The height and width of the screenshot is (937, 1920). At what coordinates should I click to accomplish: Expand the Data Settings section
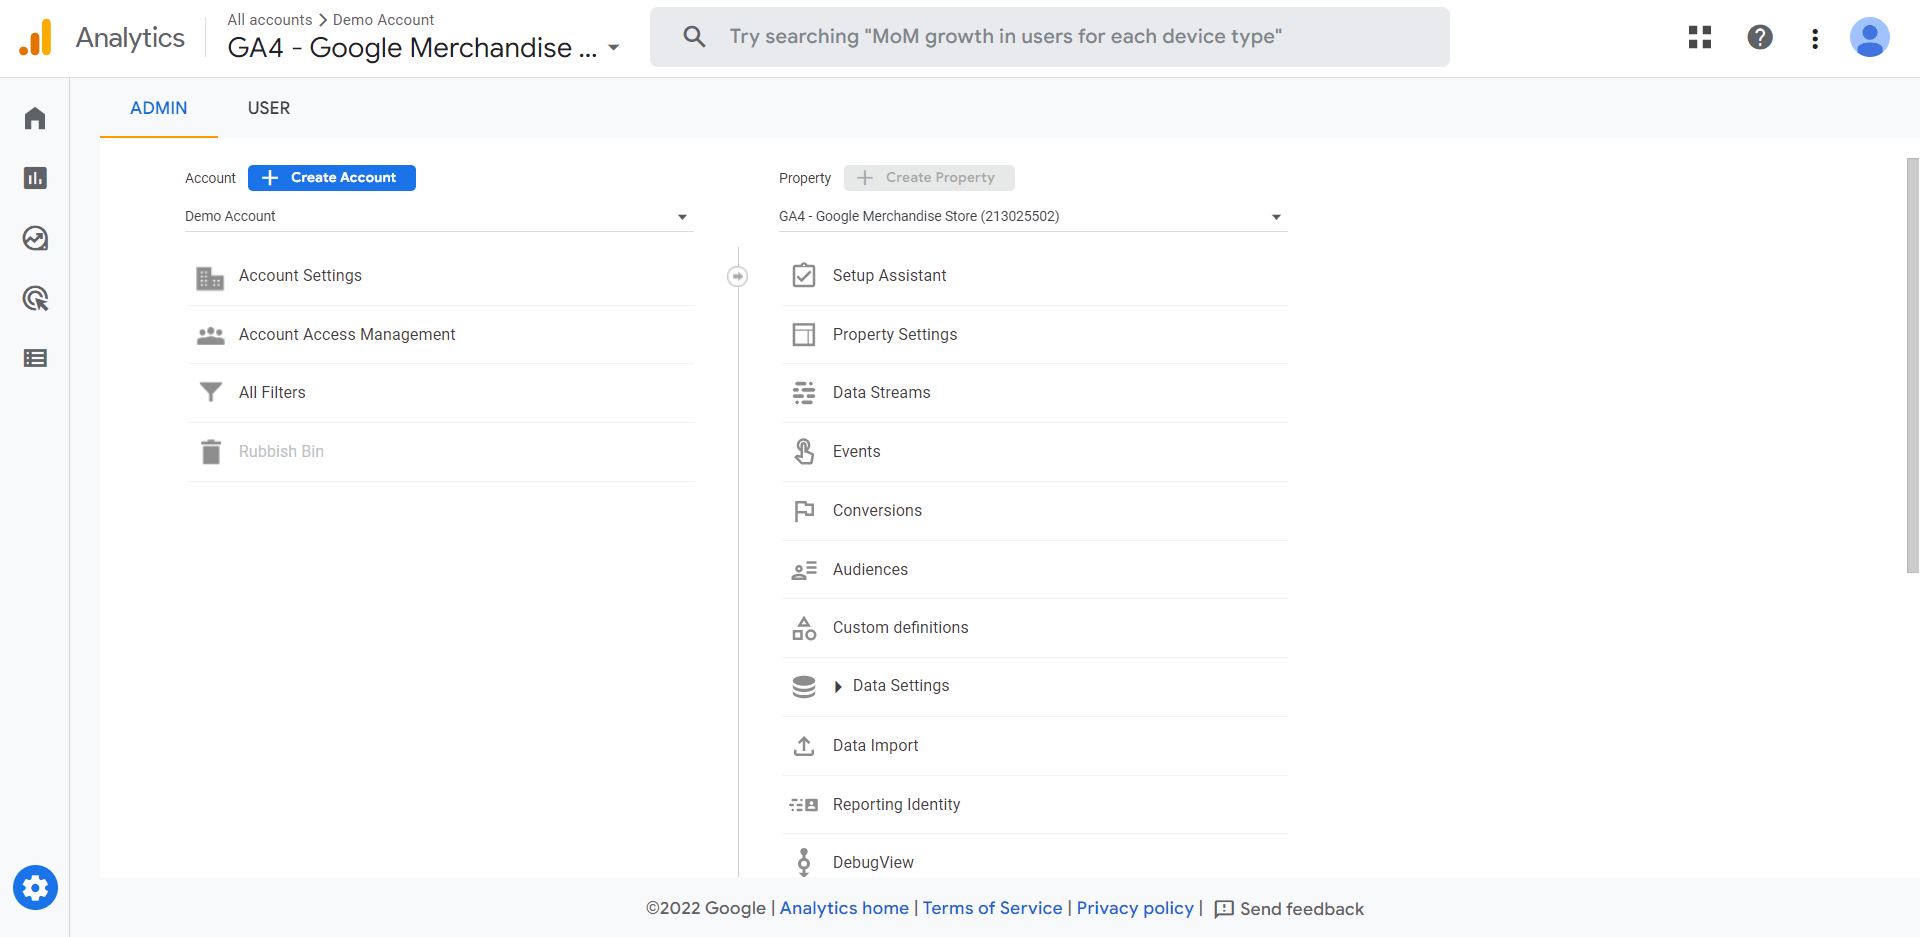coord(838,687)
